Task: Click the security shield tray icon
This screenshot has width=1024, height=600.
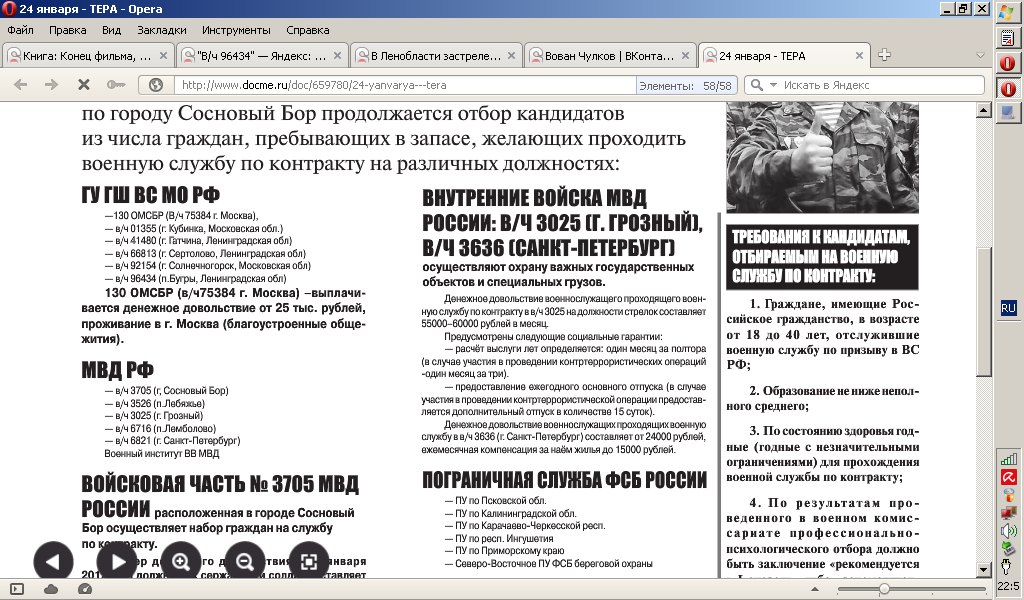Action: pos(1009,495)
